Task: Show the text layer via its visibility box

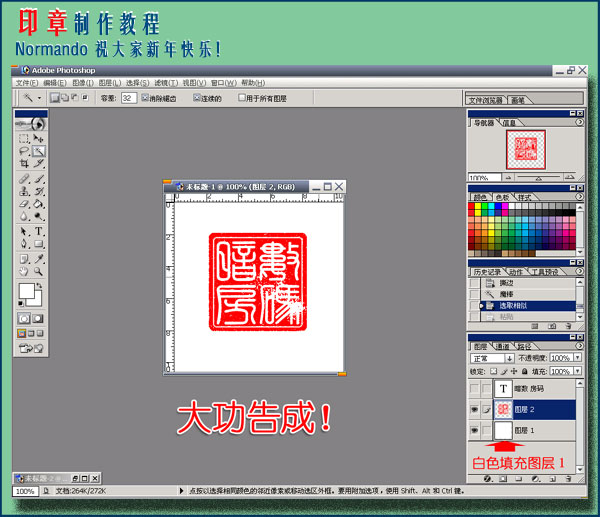Action: 474,389
